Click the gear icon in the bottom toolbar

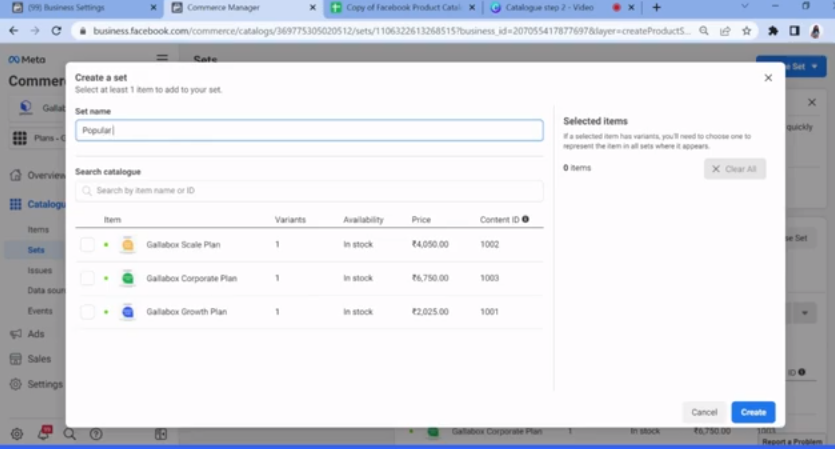pos(17,434)
